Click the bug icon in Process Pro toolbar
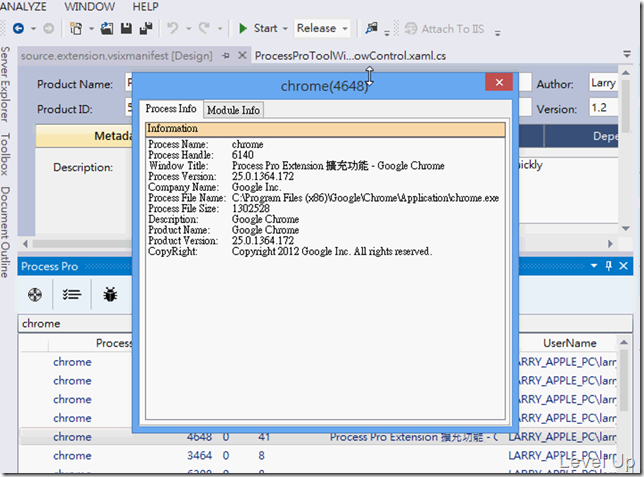Image resolution: width=644 pixels, height=477 pixels. click(x=110, y=295)
